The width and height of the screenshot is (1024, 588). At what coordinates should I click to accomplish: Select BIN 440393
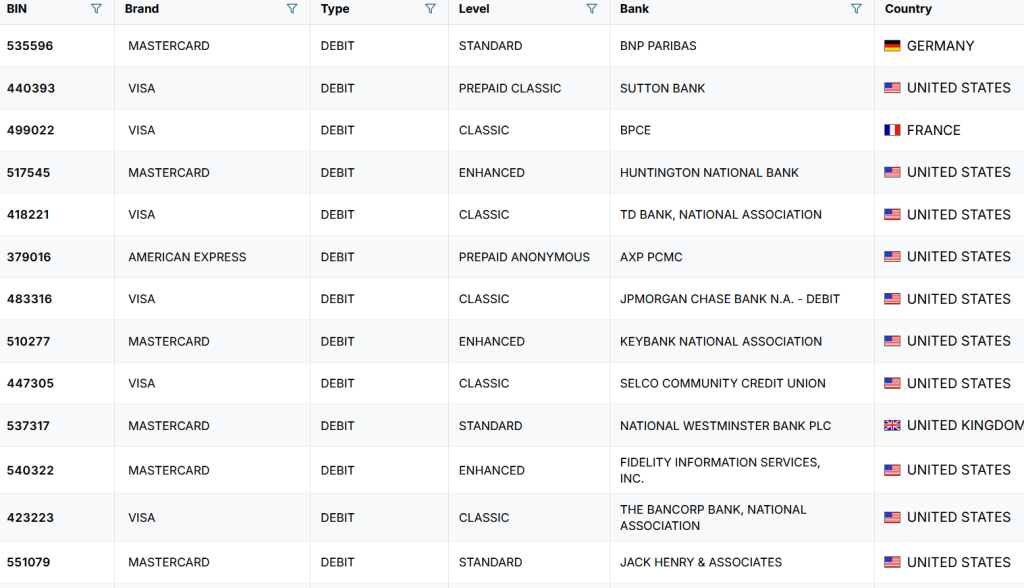31,88
